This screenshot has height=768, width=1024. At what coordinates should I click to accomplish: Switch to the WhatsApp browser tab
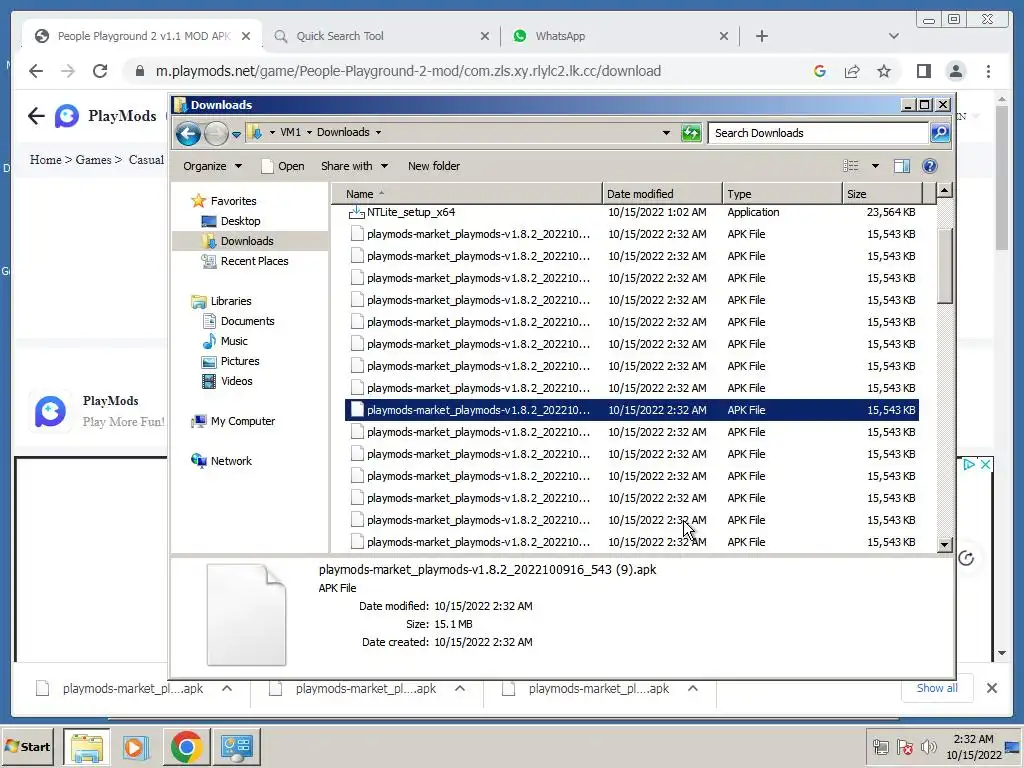point(619,37)
